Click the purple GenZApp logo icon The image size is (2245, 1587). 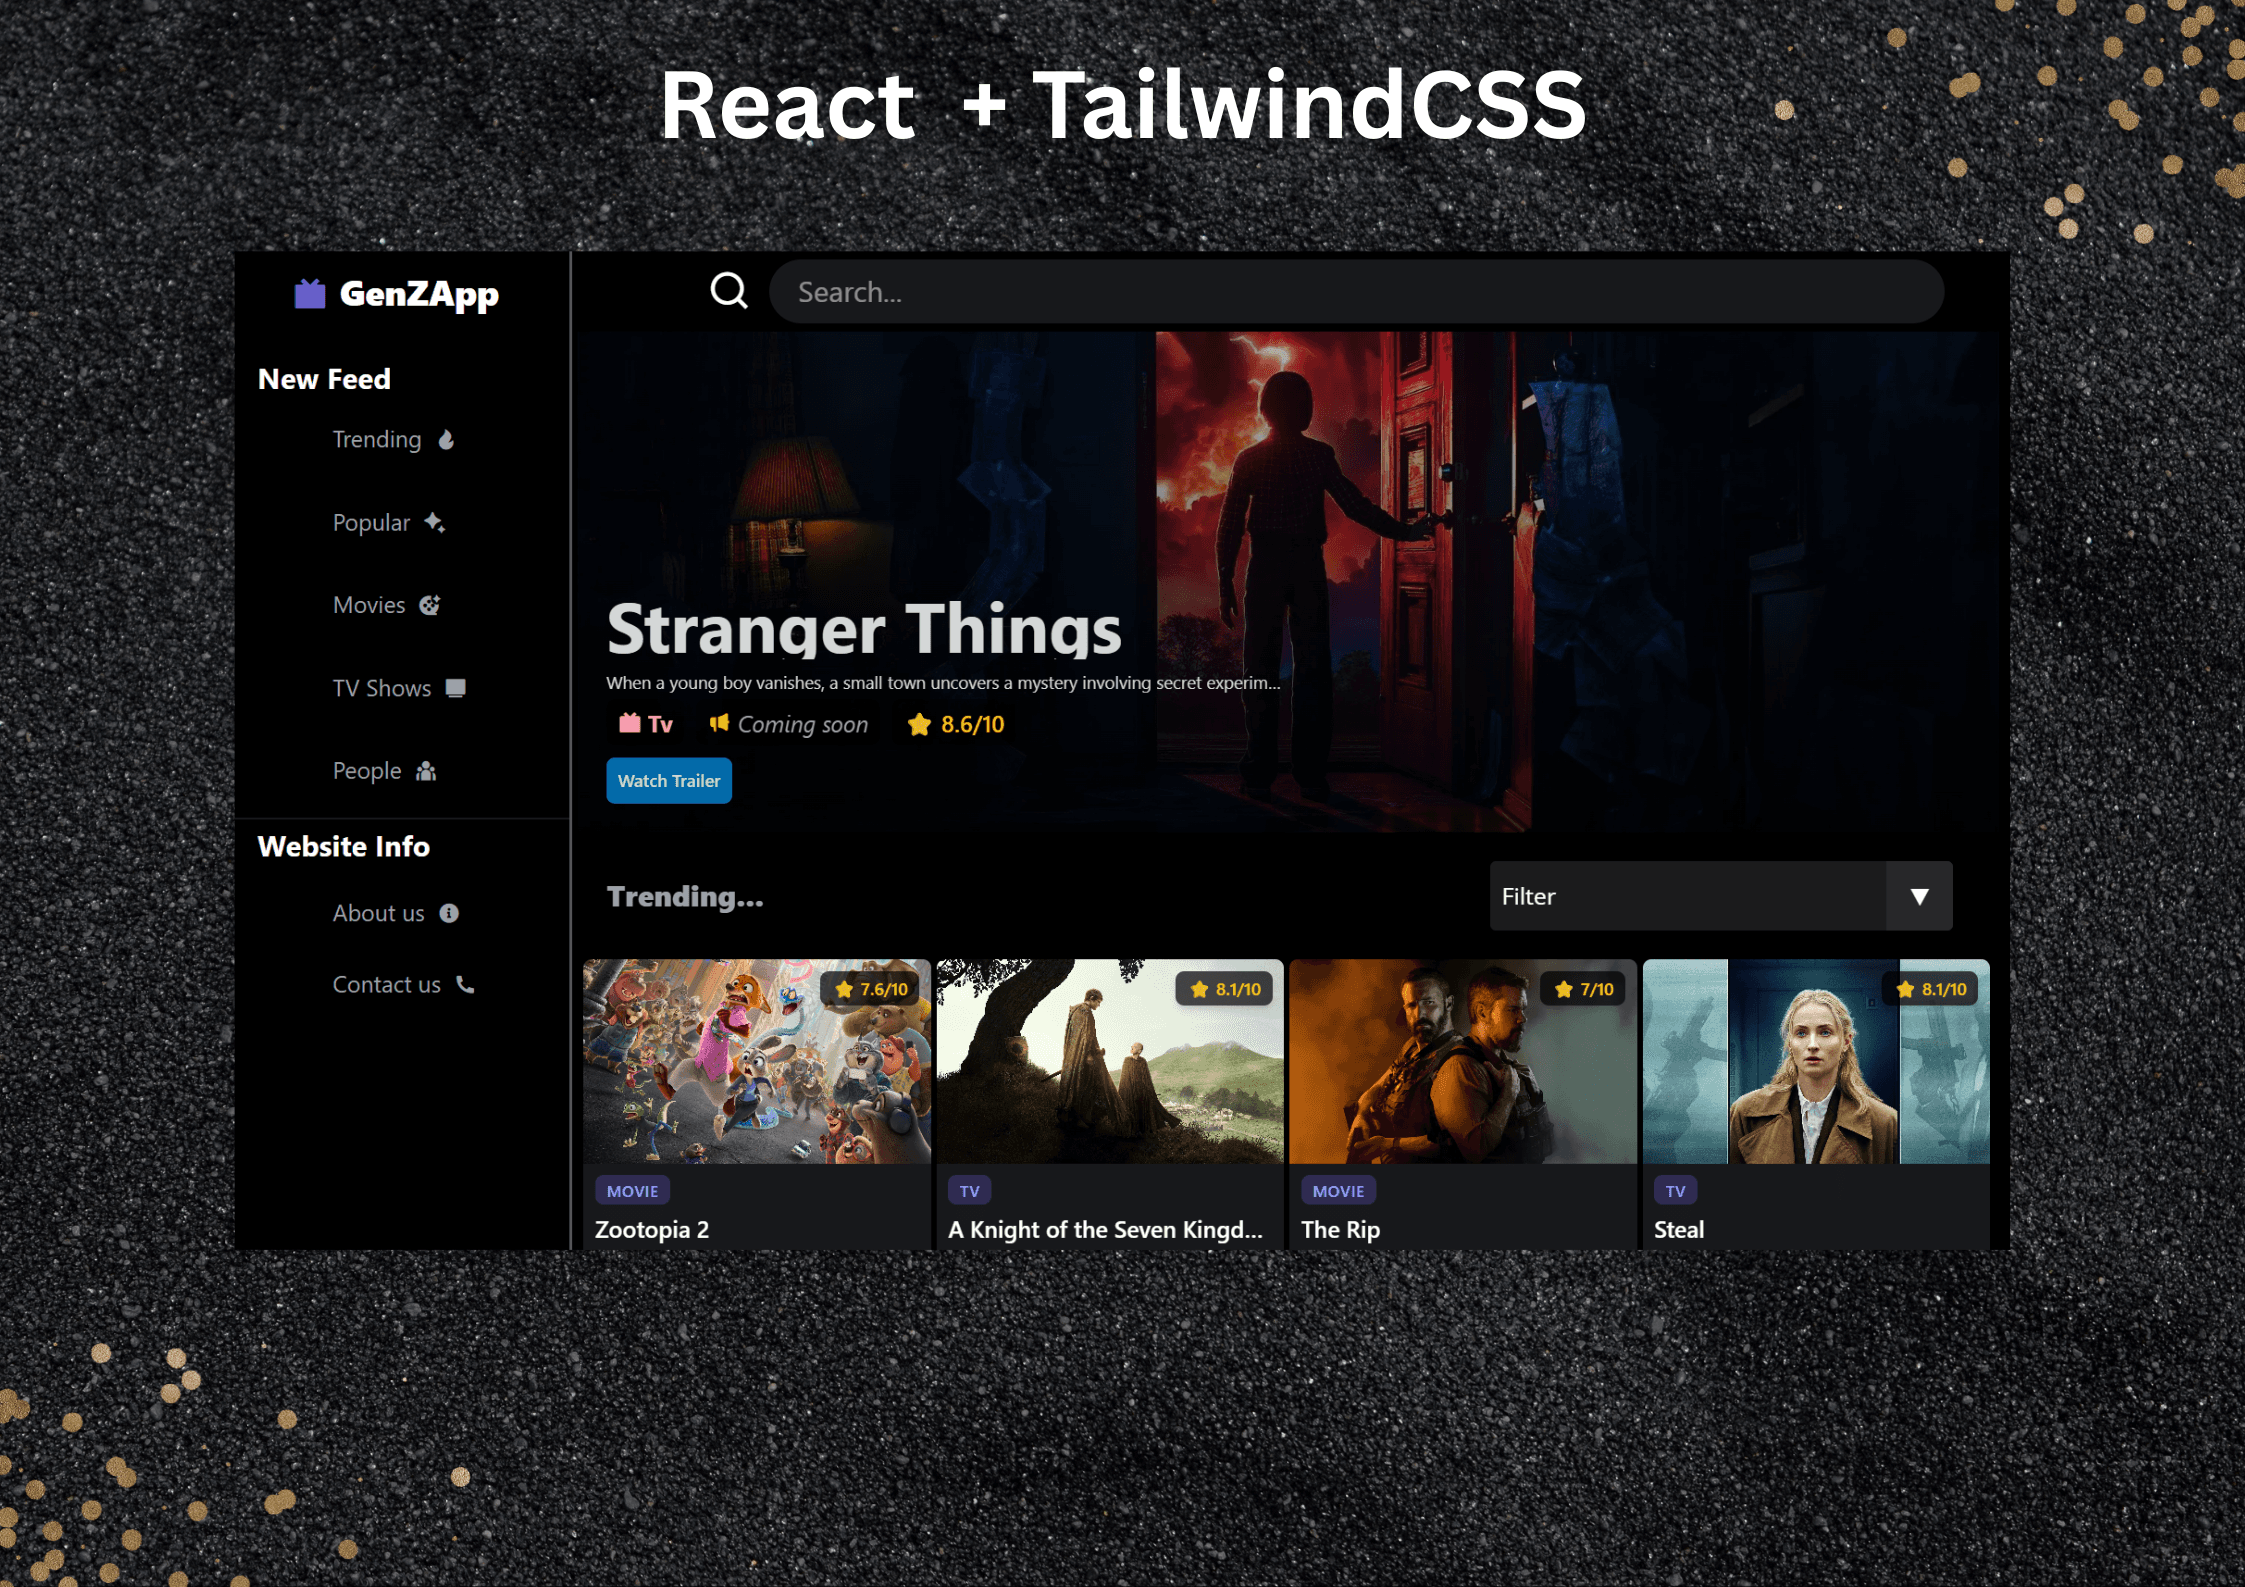click(310, 294)
